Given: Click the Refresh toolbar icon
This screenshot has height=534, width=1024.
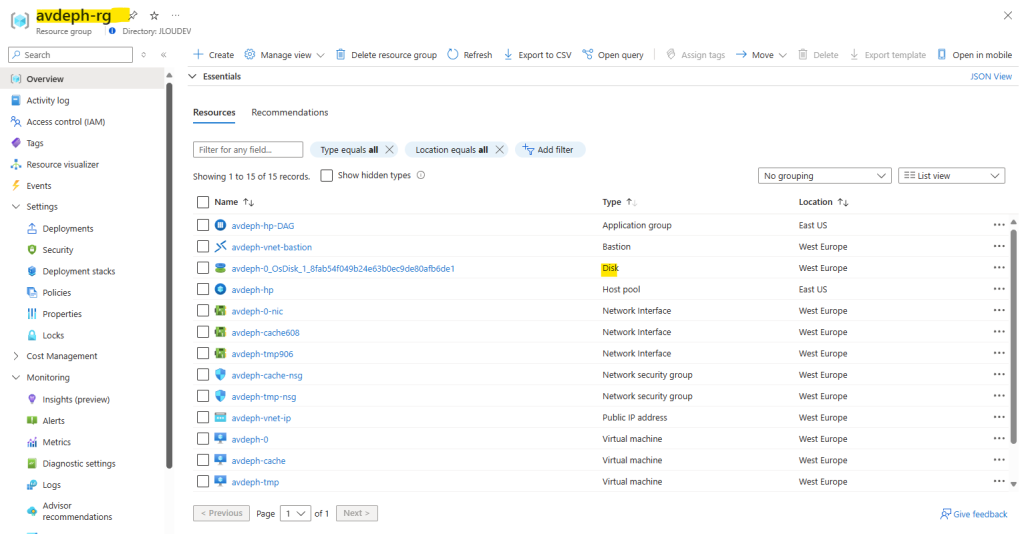Looking at the screenshot, I should coord(453,55).
